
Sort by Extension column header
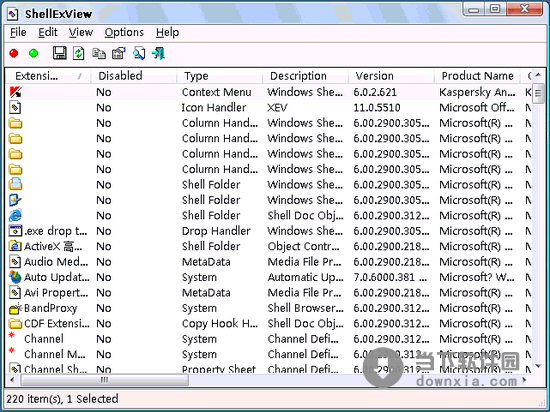point(48,76)
